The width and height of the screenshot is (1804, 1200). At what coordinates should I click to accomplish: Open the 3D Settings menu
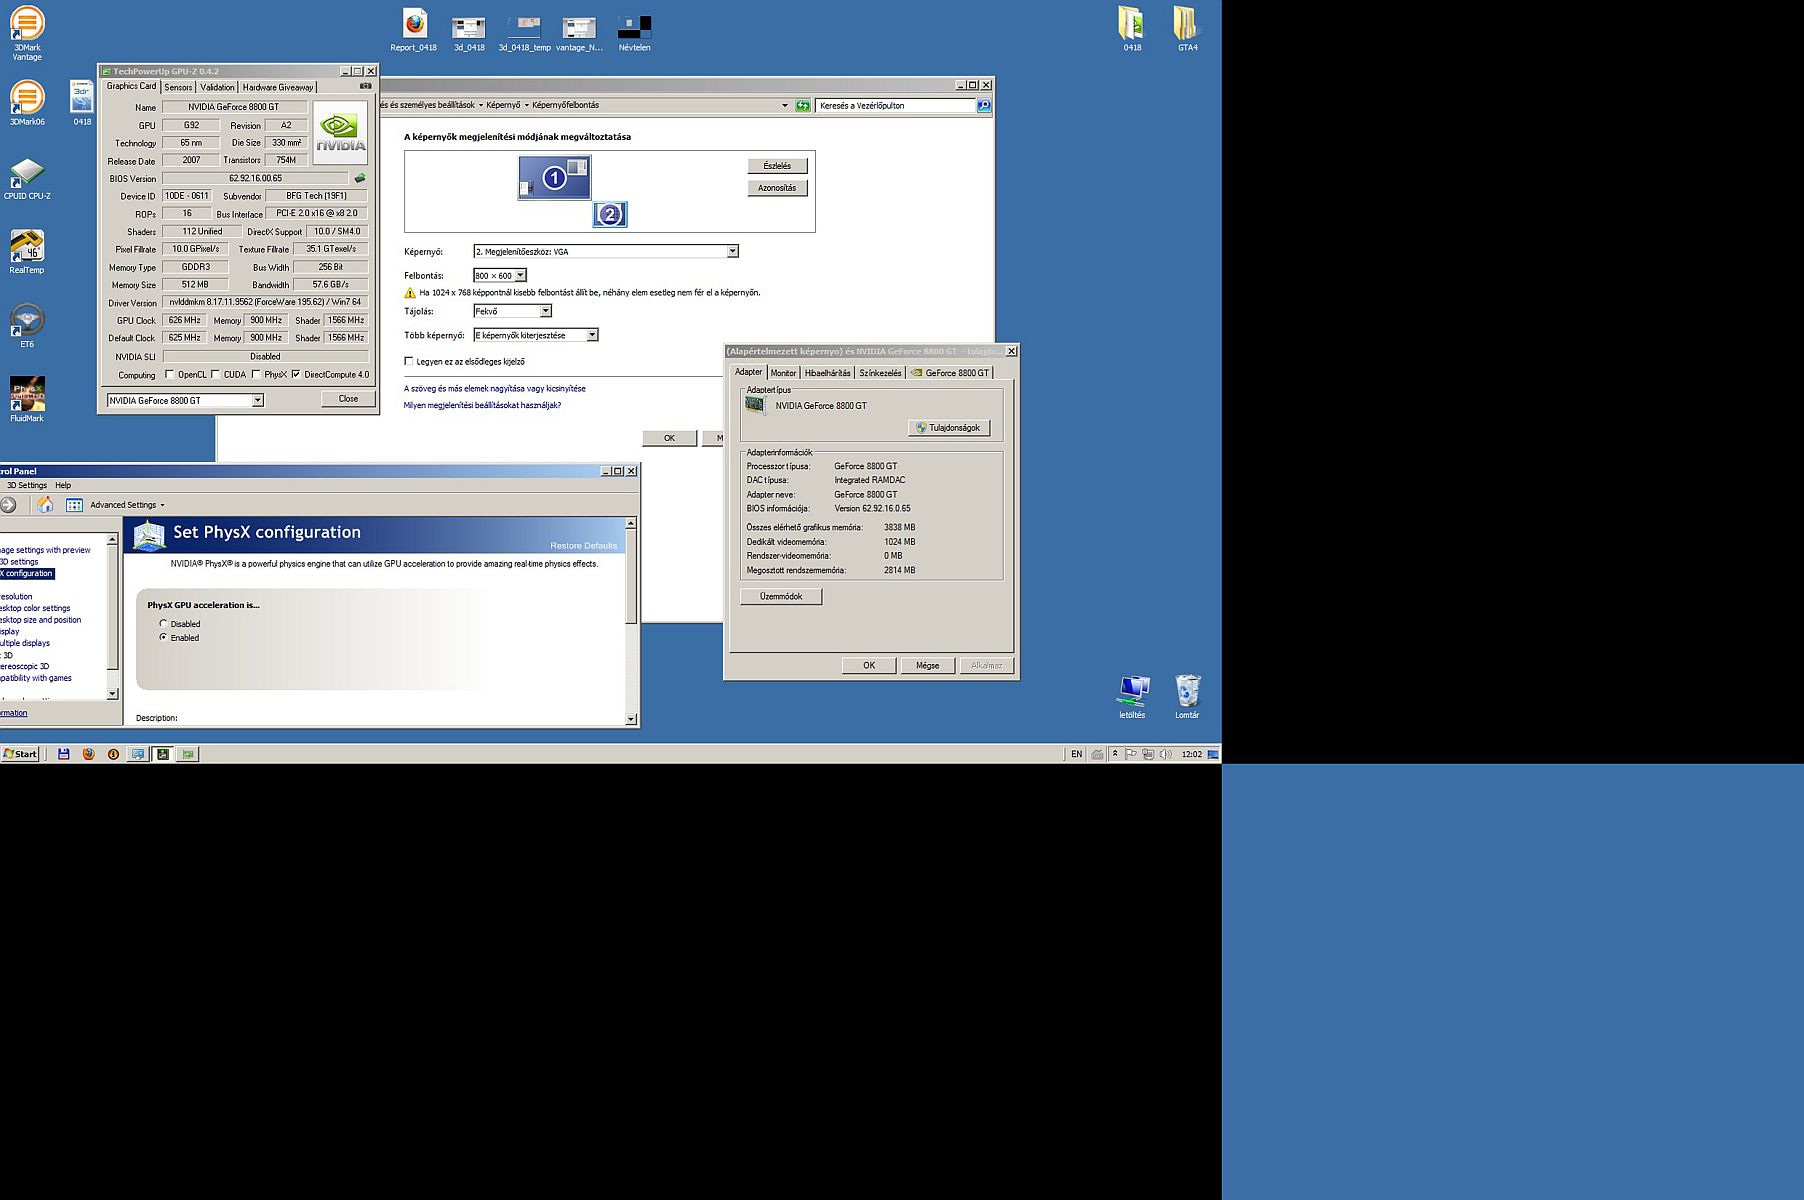[x=27, y=485]
